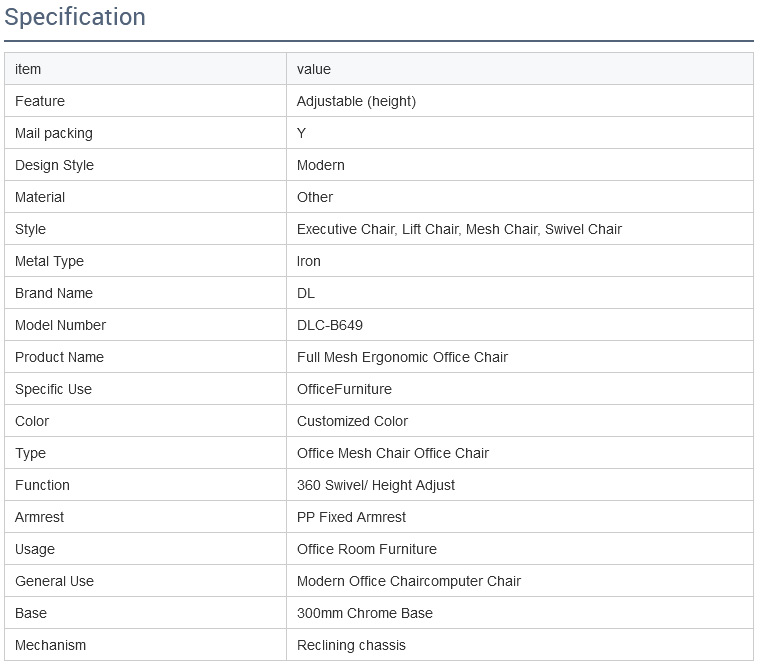Click the Customized Color value

352,421
